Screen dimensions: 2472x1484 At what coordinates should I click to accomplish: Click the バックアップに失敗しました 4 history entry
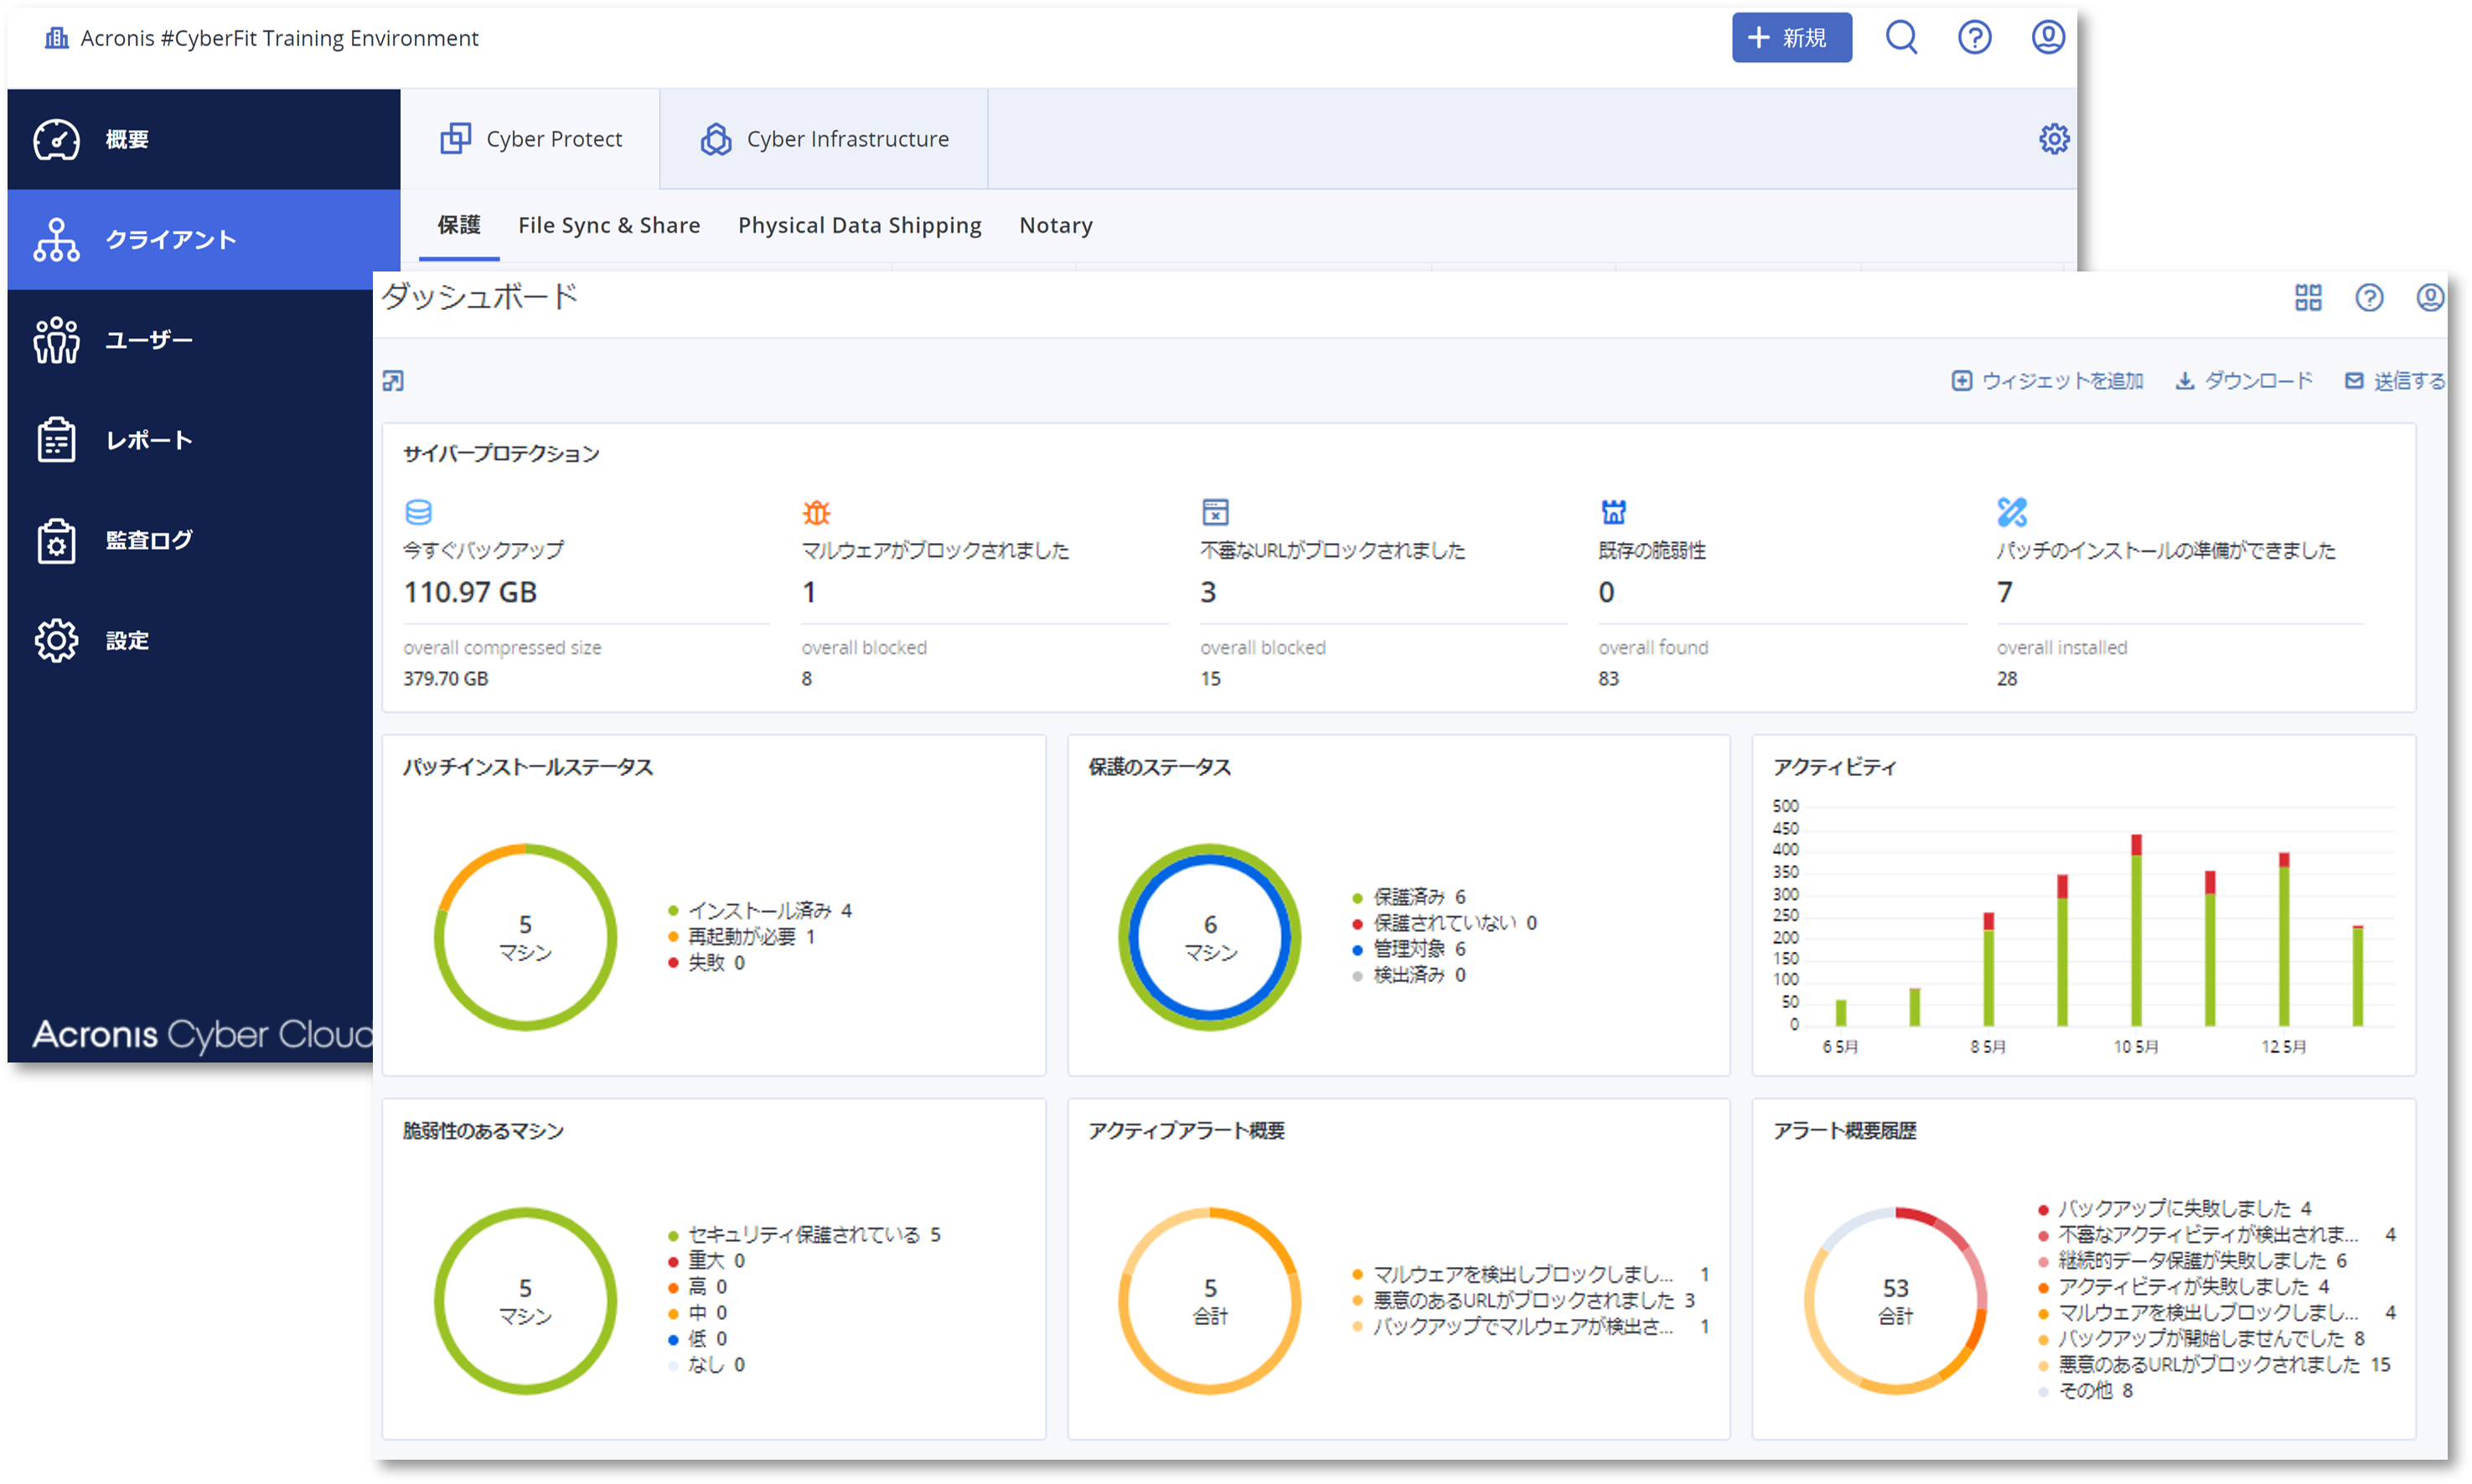point(2175,1208)
